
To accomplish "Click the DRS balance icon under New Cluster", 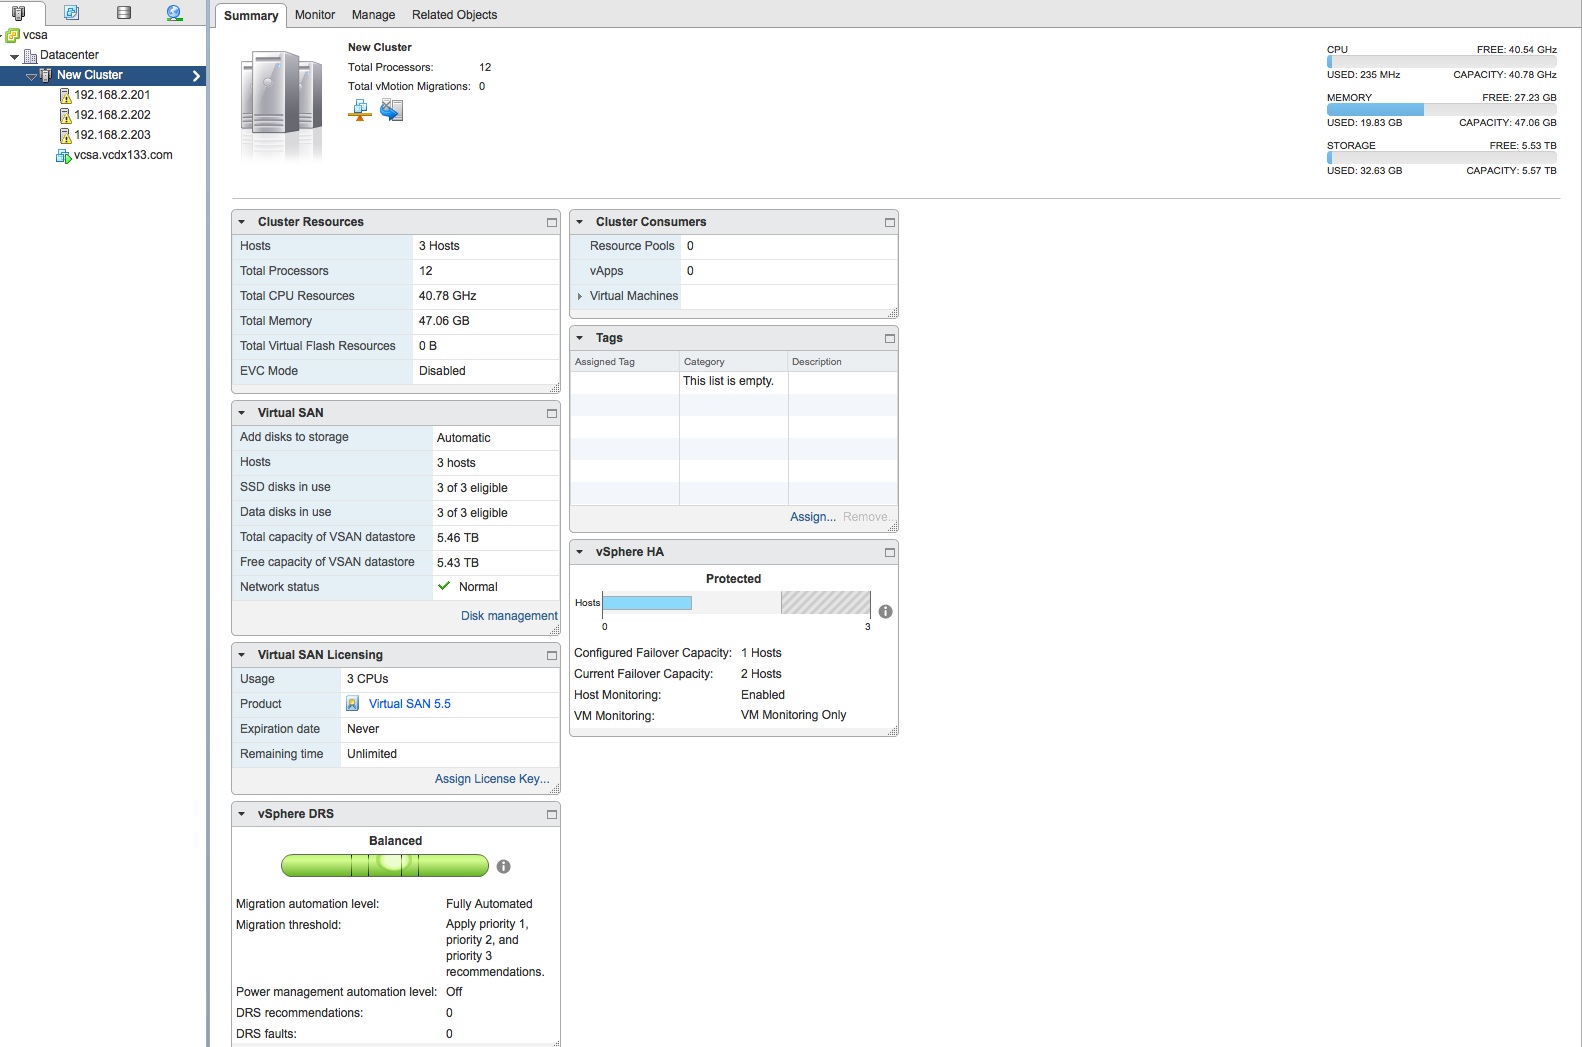I will [x=360, y=111].
